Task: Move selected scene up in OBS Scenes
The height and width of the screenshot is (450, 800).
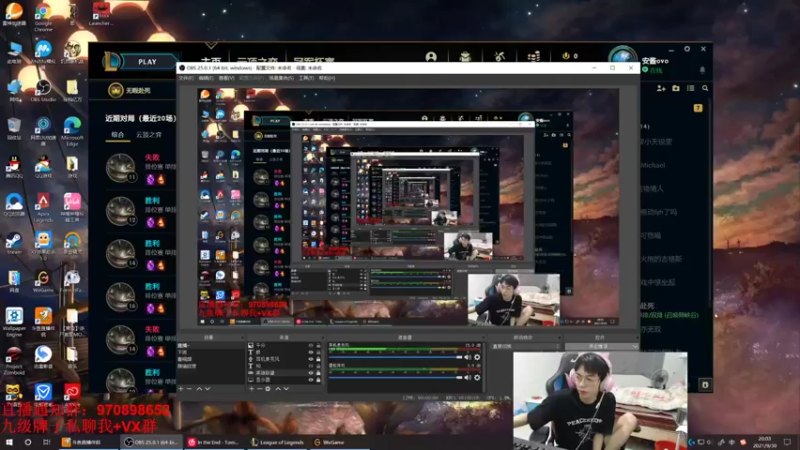Action: coord(199,389)
